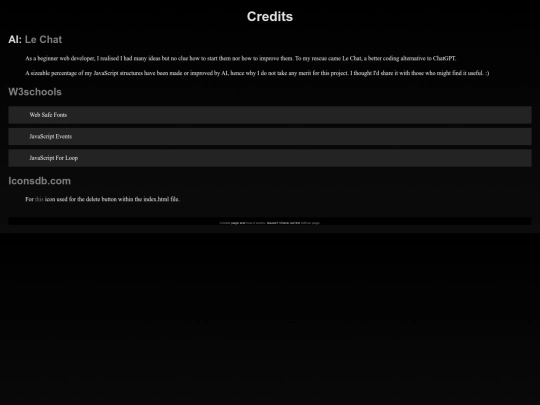
Task: Visit the Iconsdb.com heading link
Action: [x=40, y=181]
